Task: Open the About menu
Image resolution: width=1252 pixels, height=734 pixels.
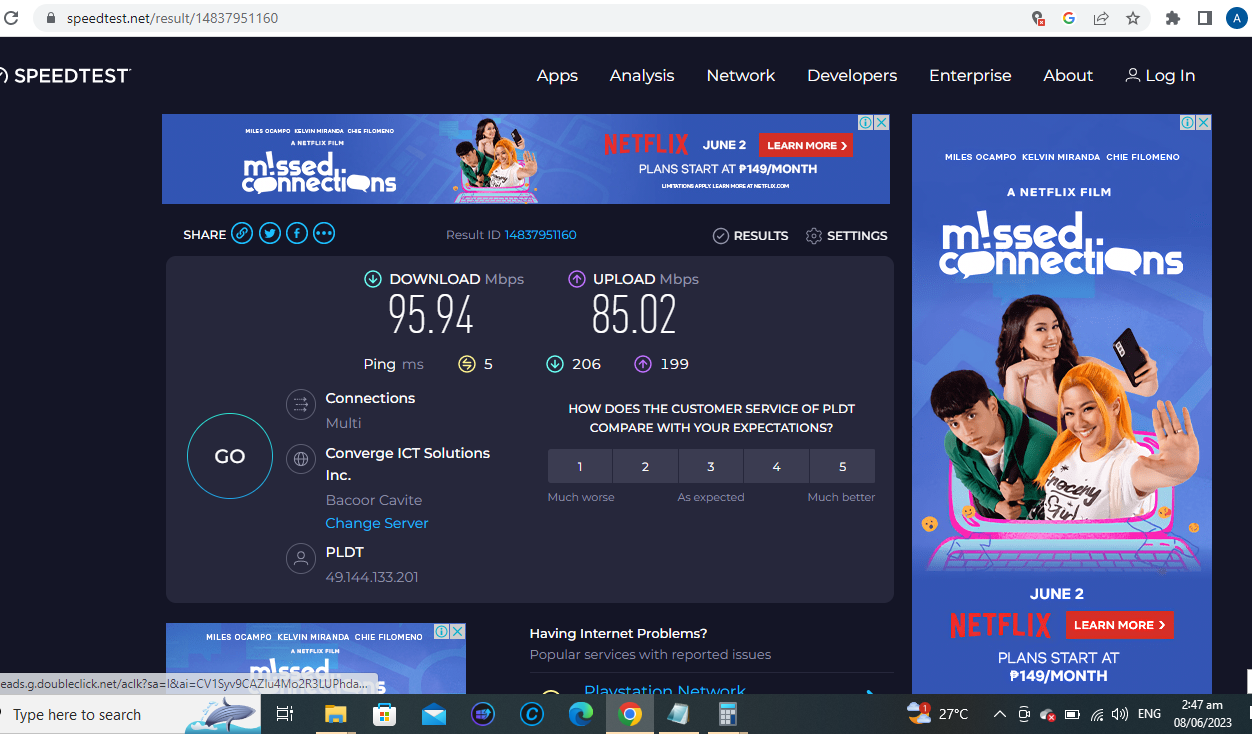Action: pos(1068,75)
